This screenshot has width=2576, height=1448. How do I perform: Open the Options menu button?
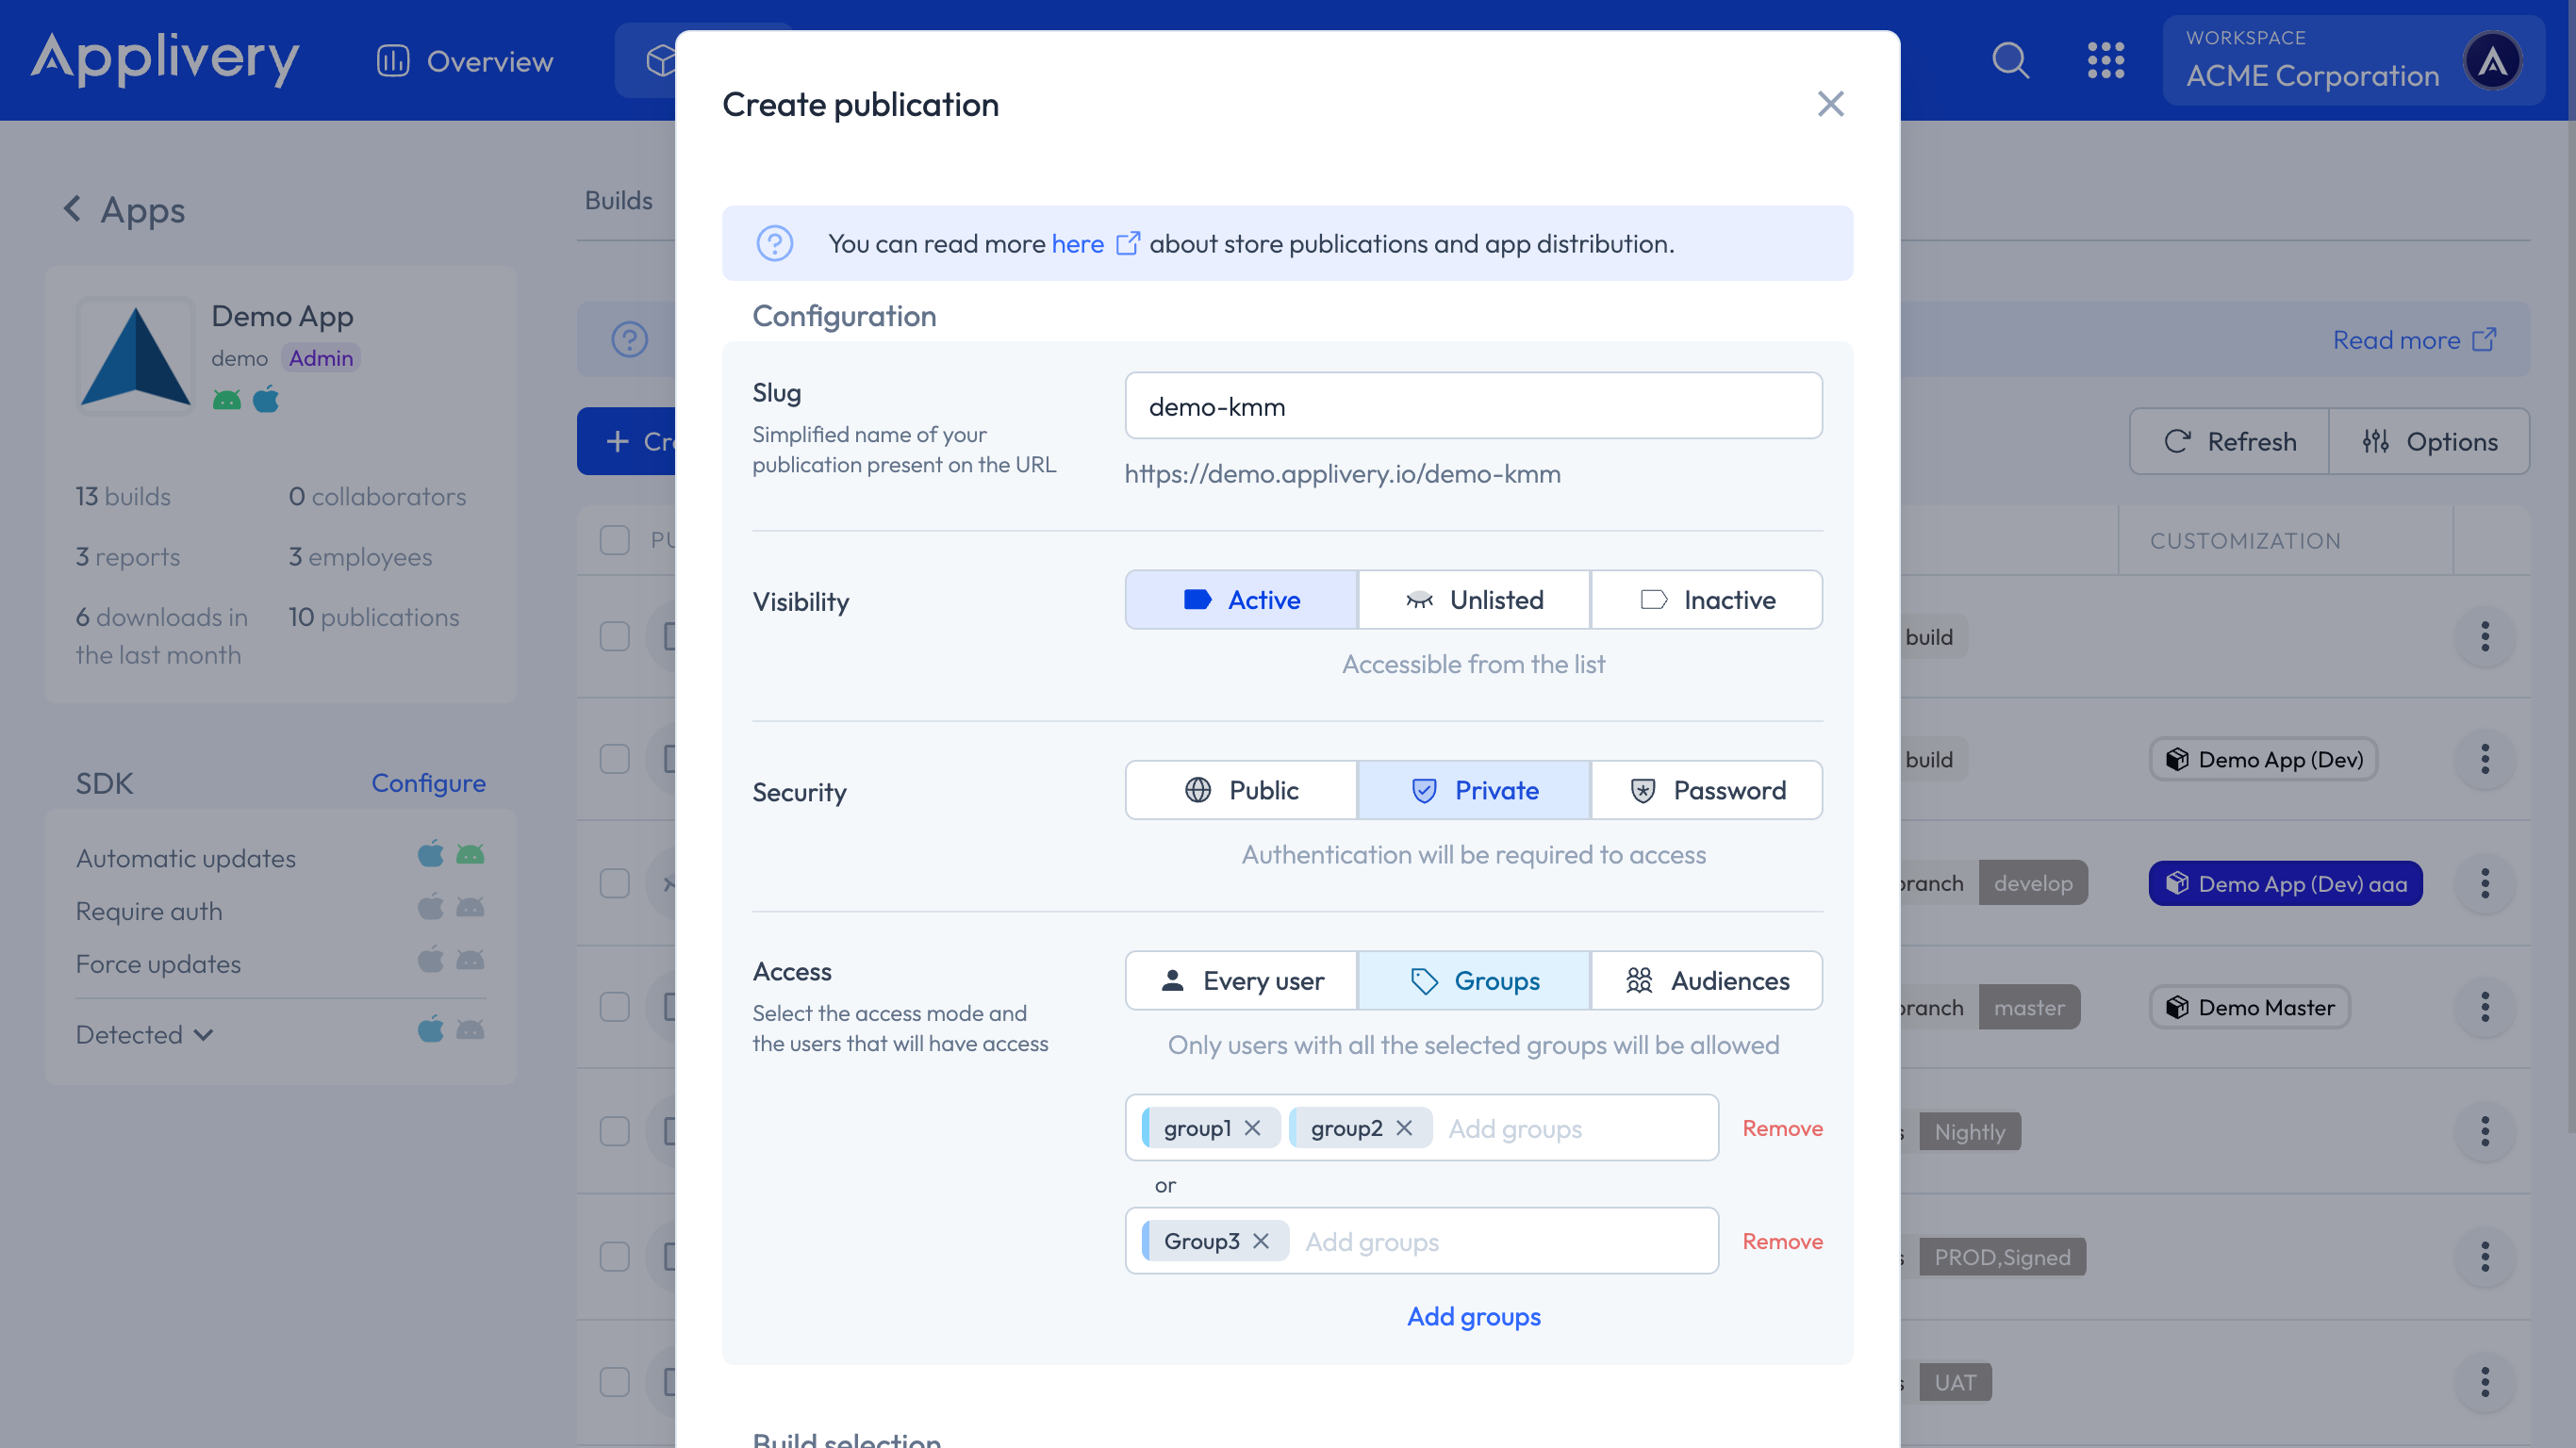(x=2429, y=441)
